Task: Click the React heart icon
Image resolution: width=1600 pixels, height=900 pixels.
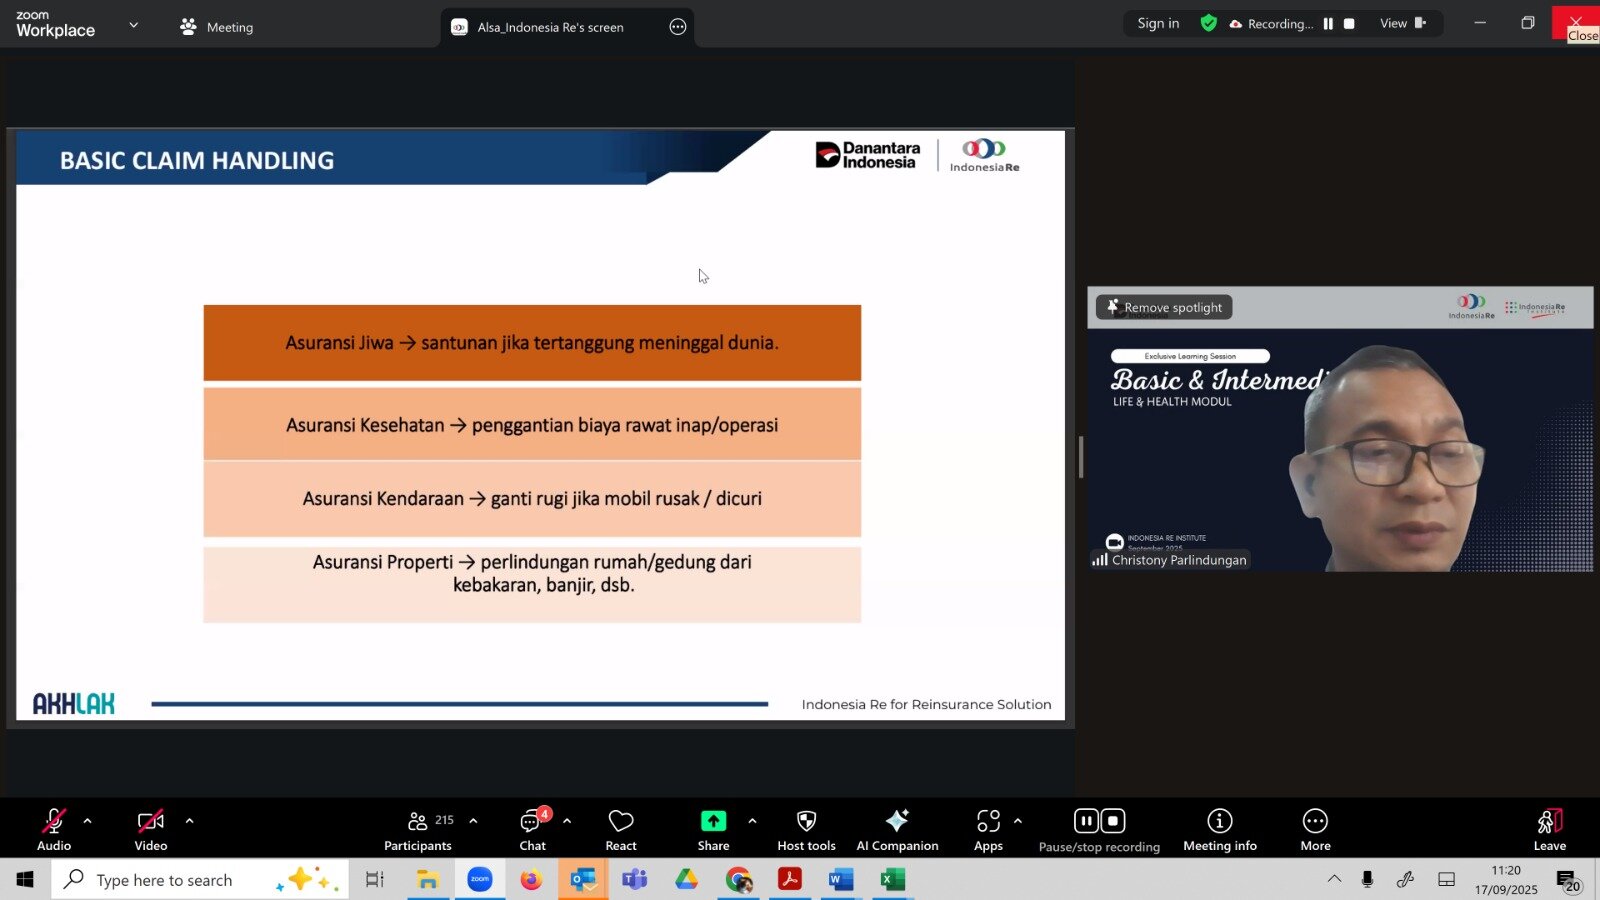Action: coord(620,829)
